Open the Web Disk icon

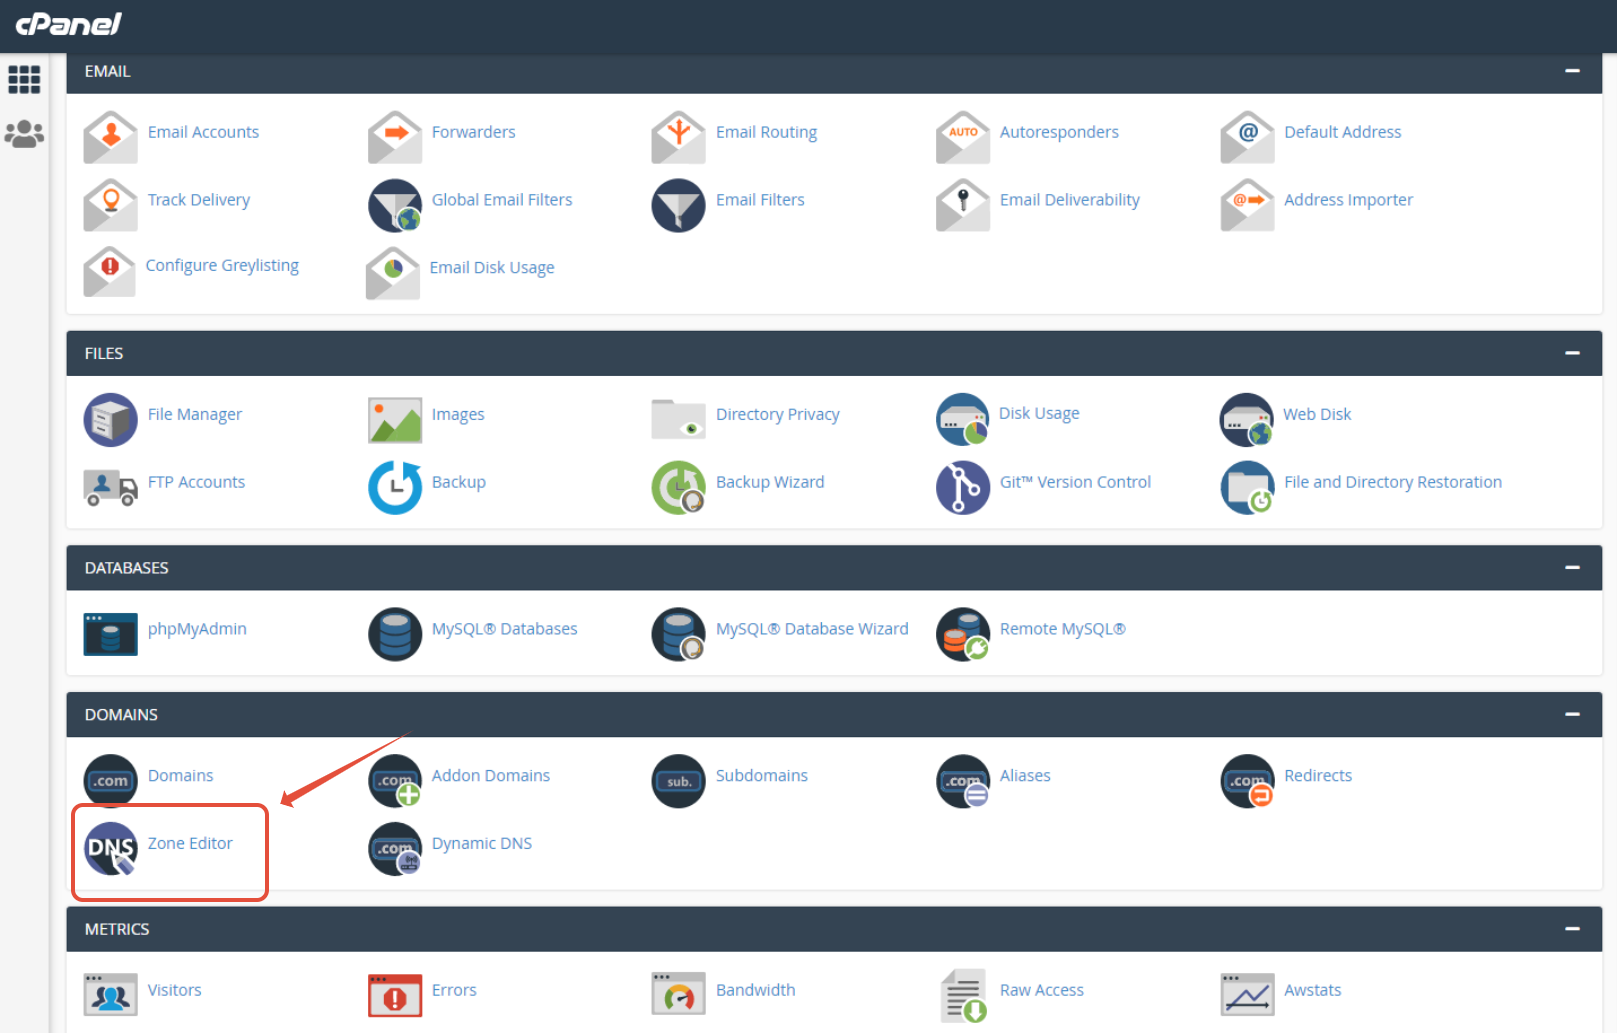pos(1247,420)
